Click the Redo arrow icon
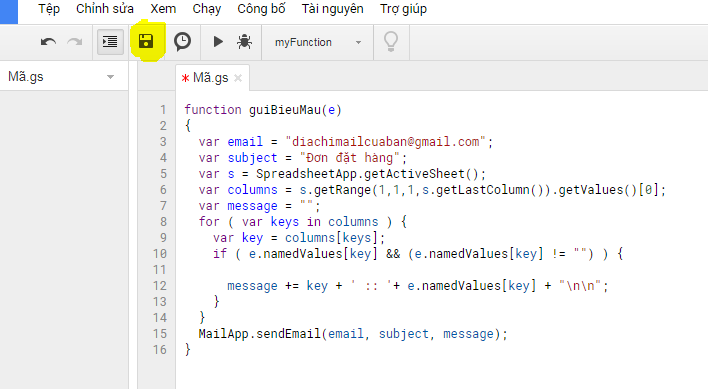 click(x=75, y=42)
